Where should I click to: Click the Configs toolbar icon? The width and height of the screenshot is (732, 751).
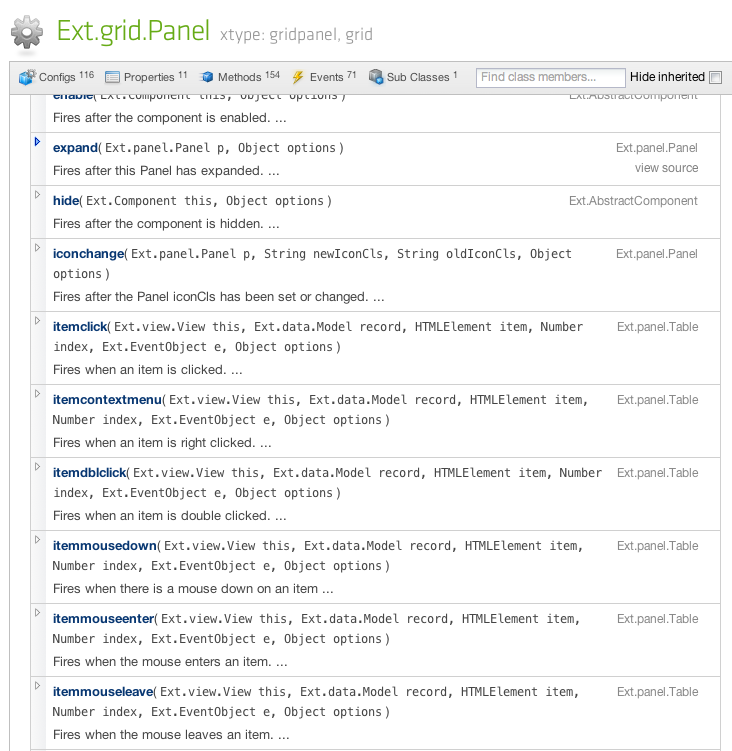(27, 77)
